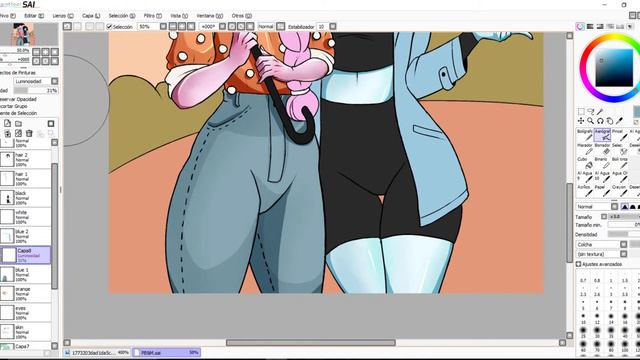The width and height of the screenshot is (640, 360).
Task: Select the lasso selection tool
Action: click(x=591, y=111)
